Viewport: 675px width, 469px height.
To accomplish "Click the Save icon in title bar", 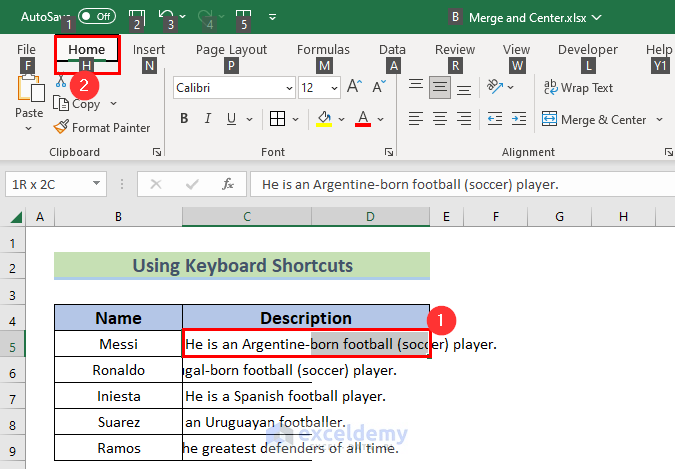I will click(x=137, y=16).
